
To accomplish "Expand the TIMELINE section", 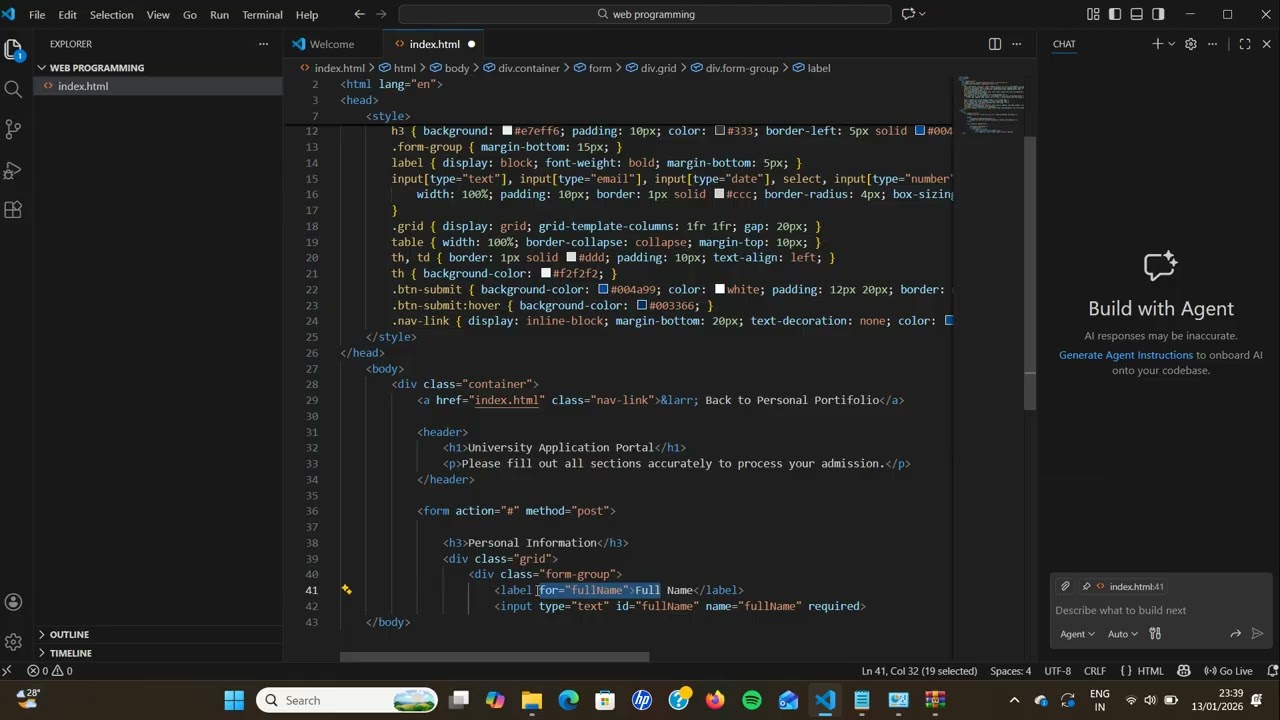I will [x=70, y=653].
